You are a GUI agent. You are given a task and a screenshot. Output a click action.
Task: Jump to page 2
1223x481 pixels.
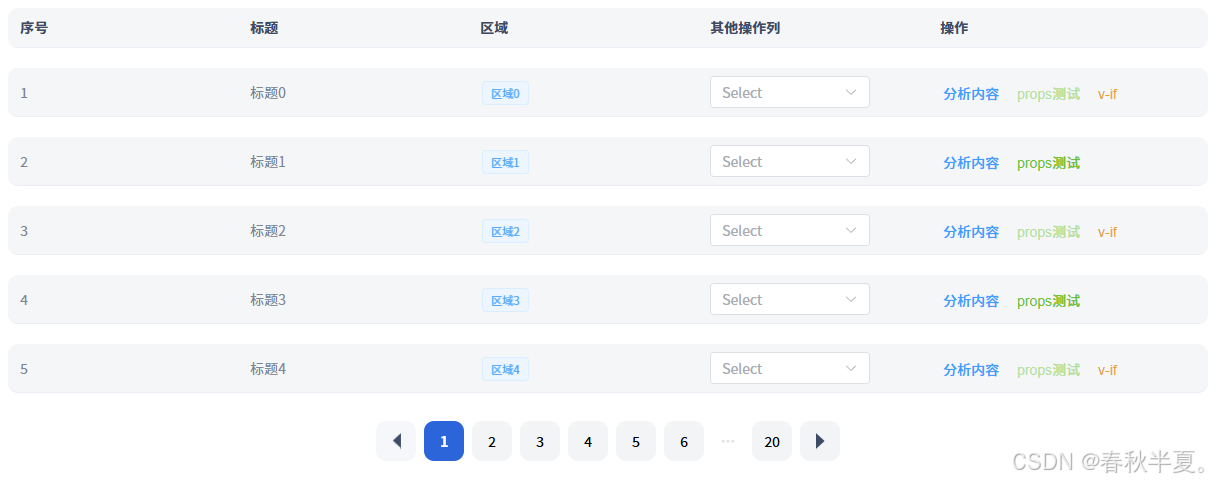pyautogui.click(x=492, y=441)
